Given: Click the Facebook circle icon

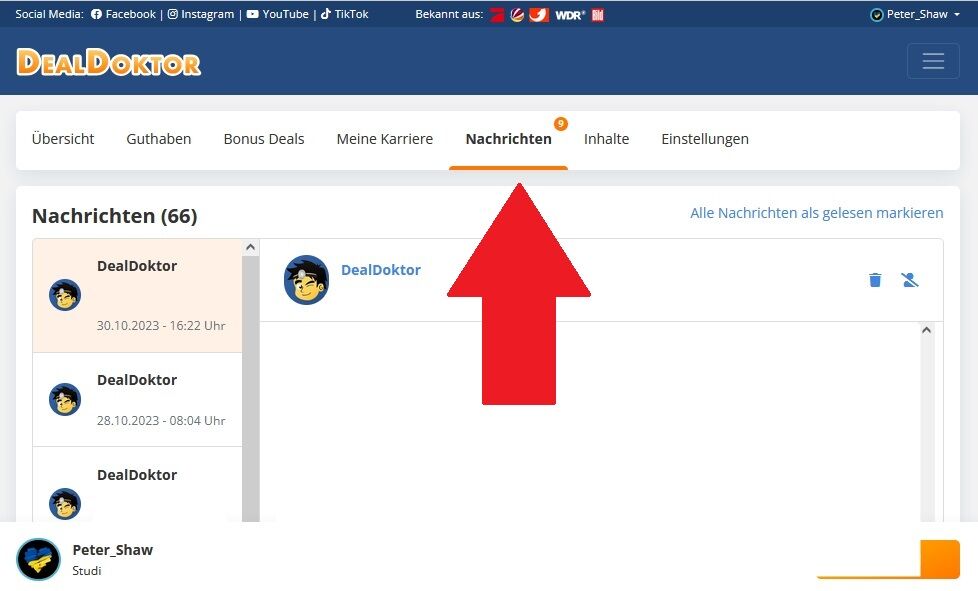Looking at the screenshot, I should (96, 14).
